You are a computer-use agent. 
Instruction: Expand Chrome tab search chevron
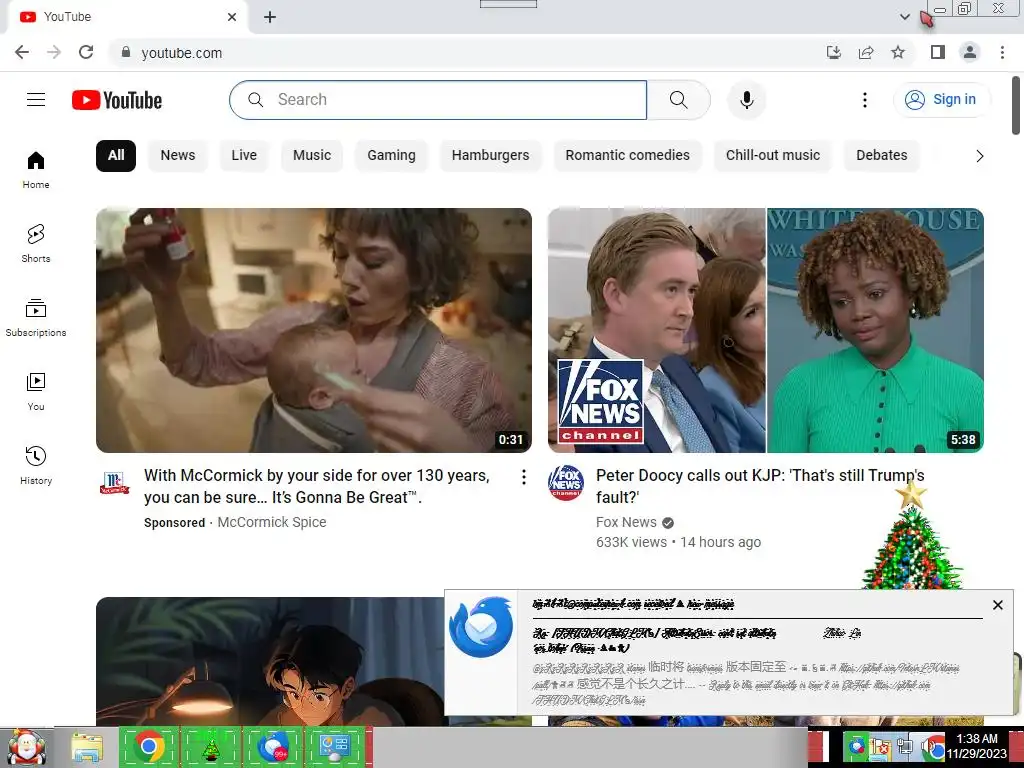click(904, 17)
